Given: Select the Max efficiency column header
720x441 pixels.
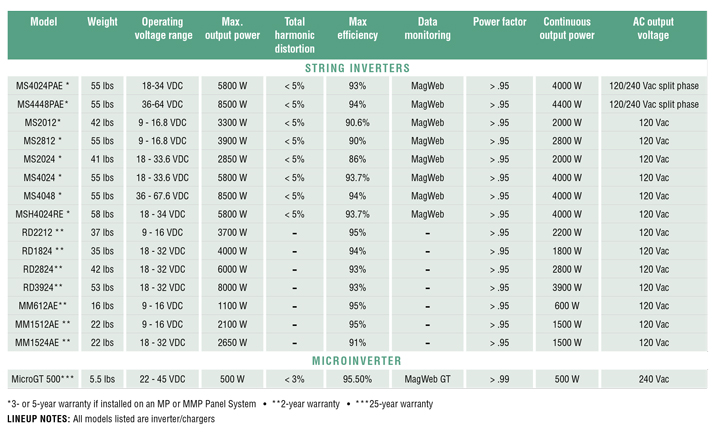Looking at the screenshot, I should click(x=358, y=28).
